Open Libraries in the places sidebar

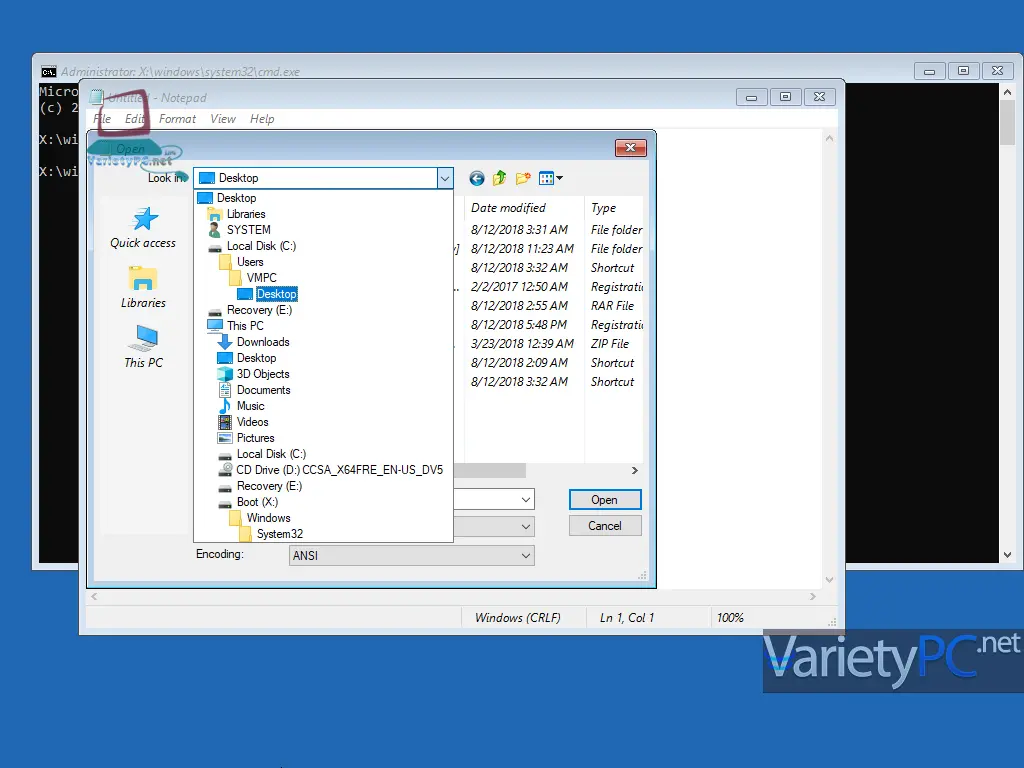[143, 287]
